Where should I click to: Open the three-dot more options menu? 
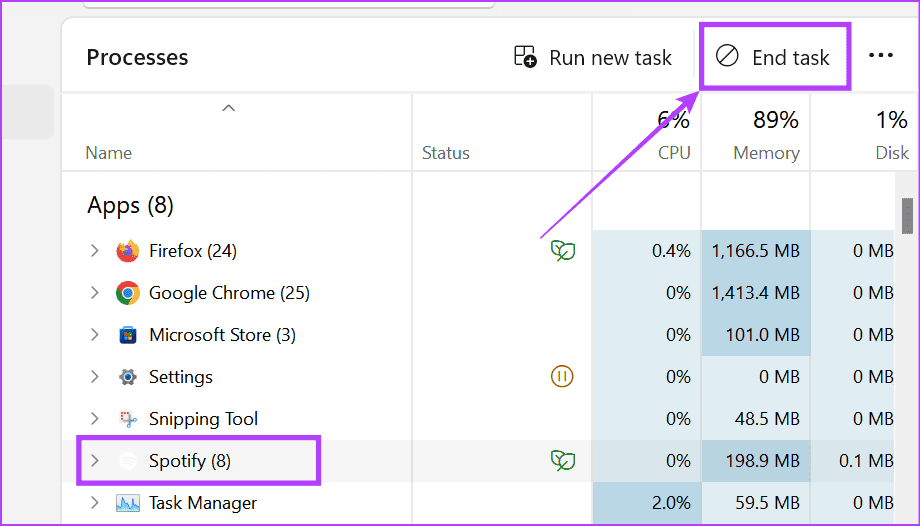tap(881, 56)
